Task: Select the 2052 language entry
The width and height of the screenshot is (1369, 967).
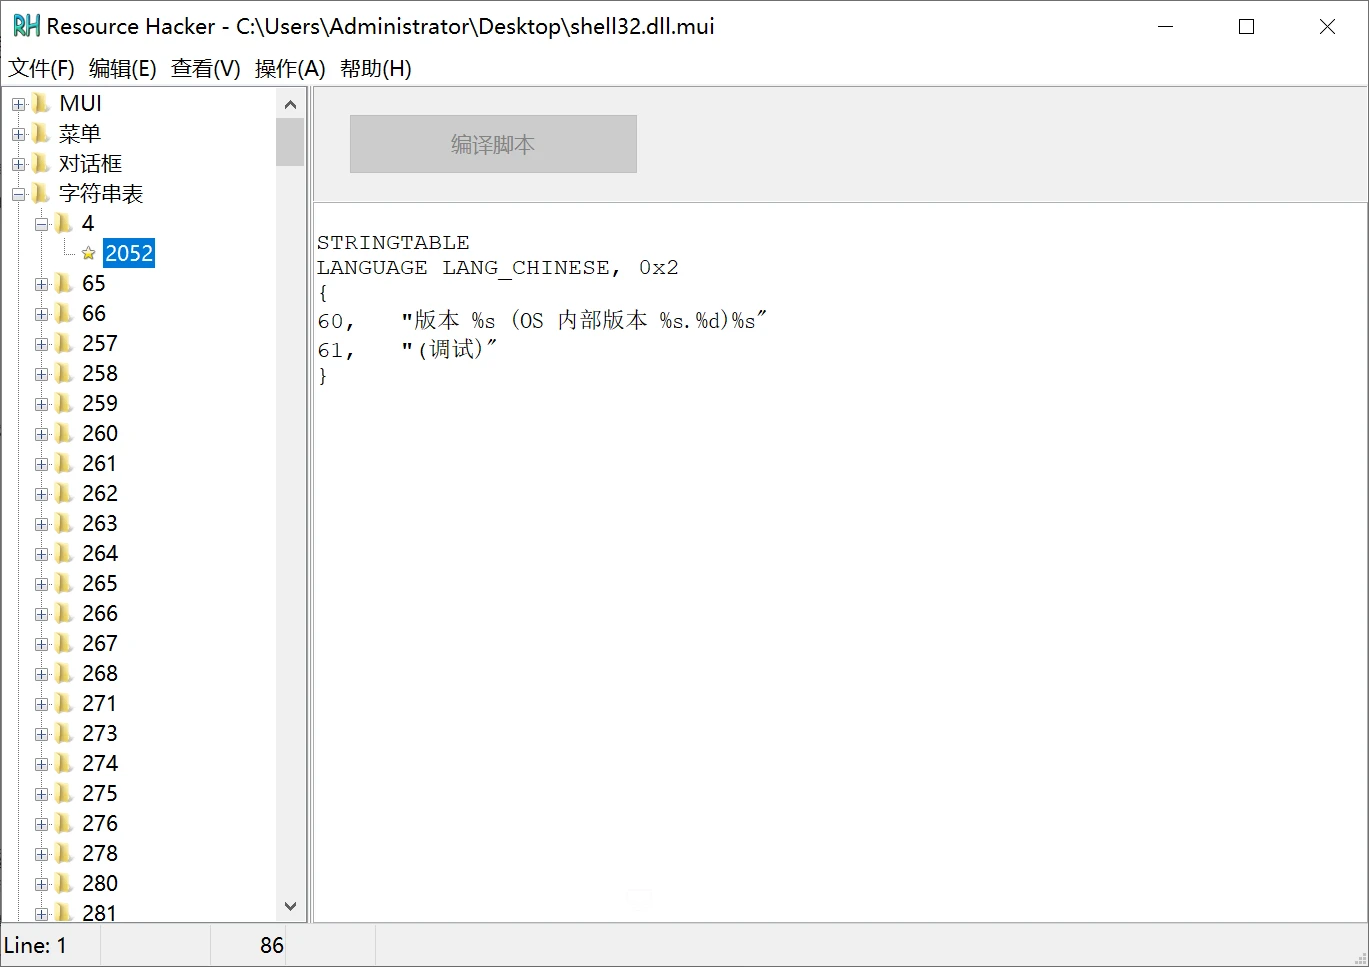Action: point(129,253)
